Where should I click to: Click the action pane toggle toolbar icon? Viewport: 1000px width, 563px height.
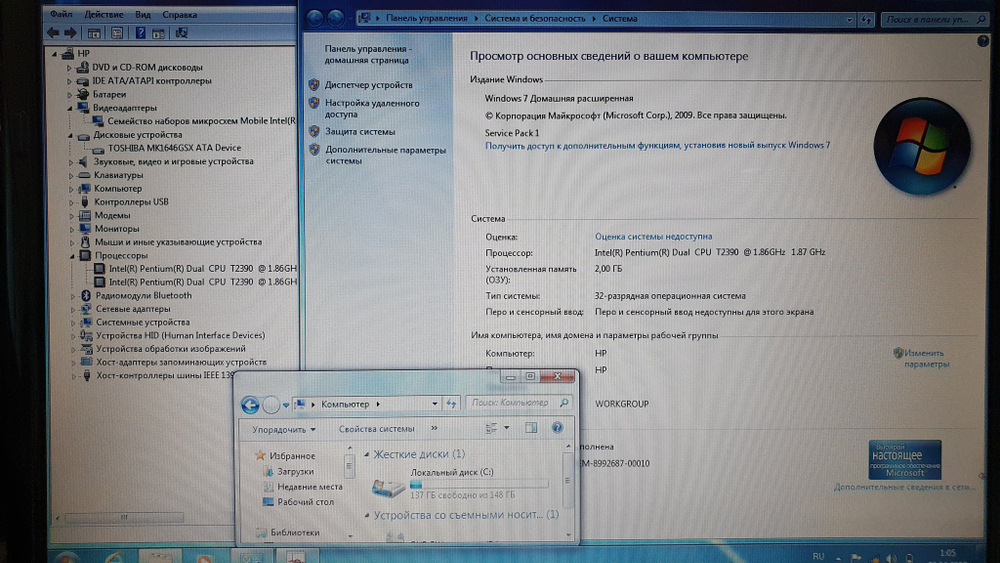(x=158, y=33)
